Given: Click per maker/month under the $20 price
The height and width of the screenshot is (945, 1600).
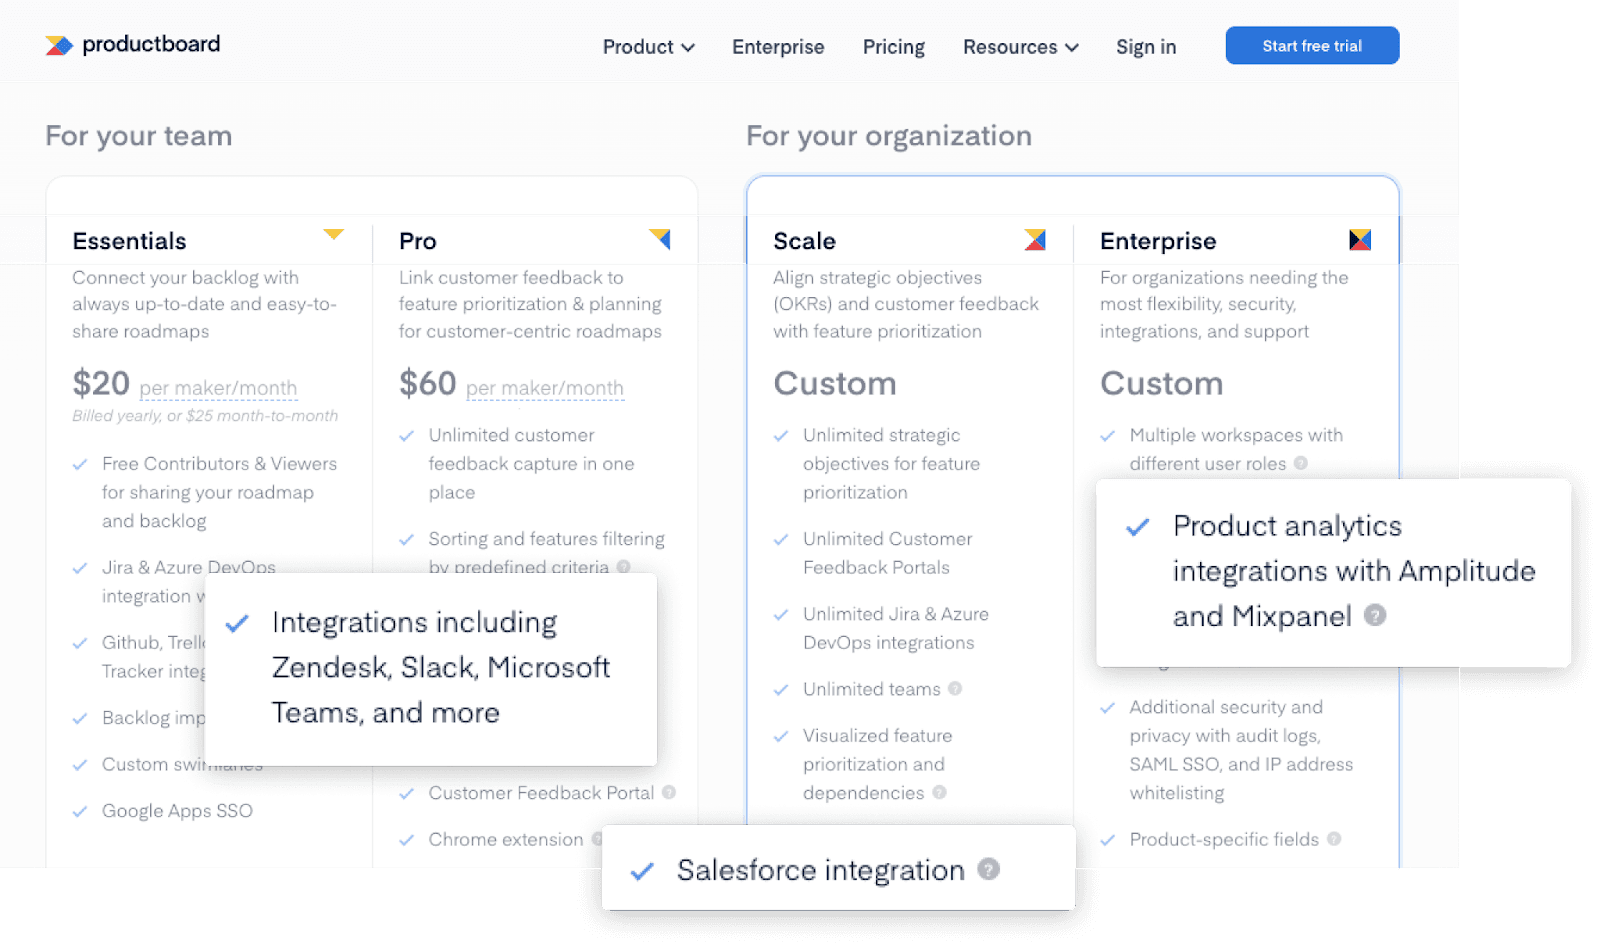Looking at the screenshot, I should coord(218,388).
